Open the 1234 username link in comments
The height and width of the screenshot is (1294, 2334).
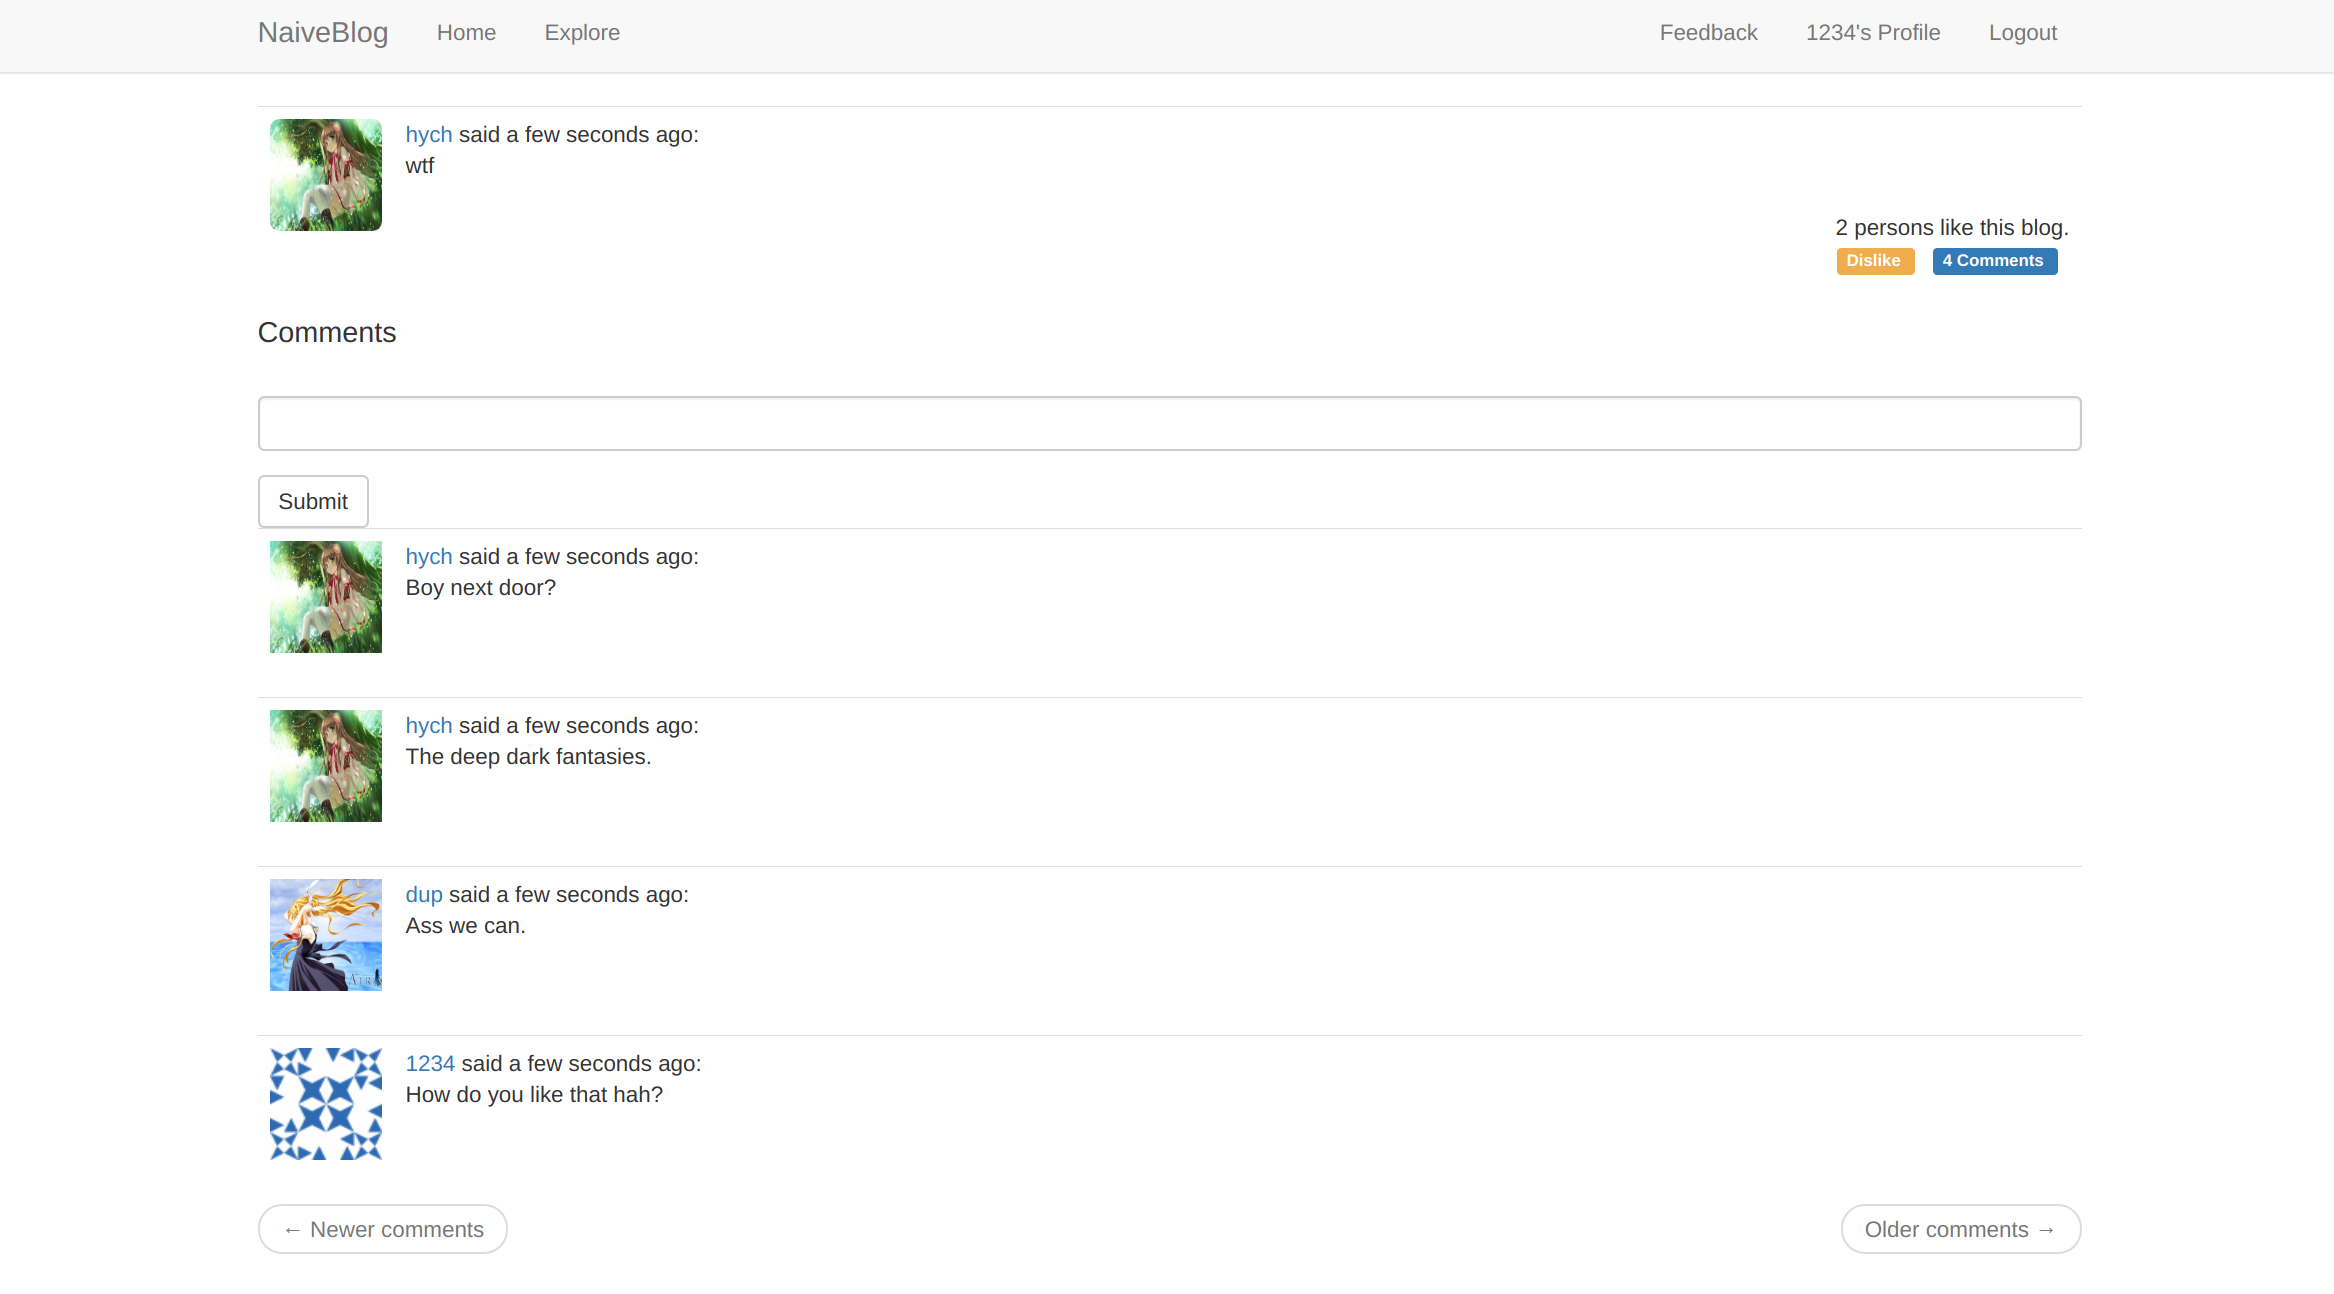click(x=430, y=1064)
